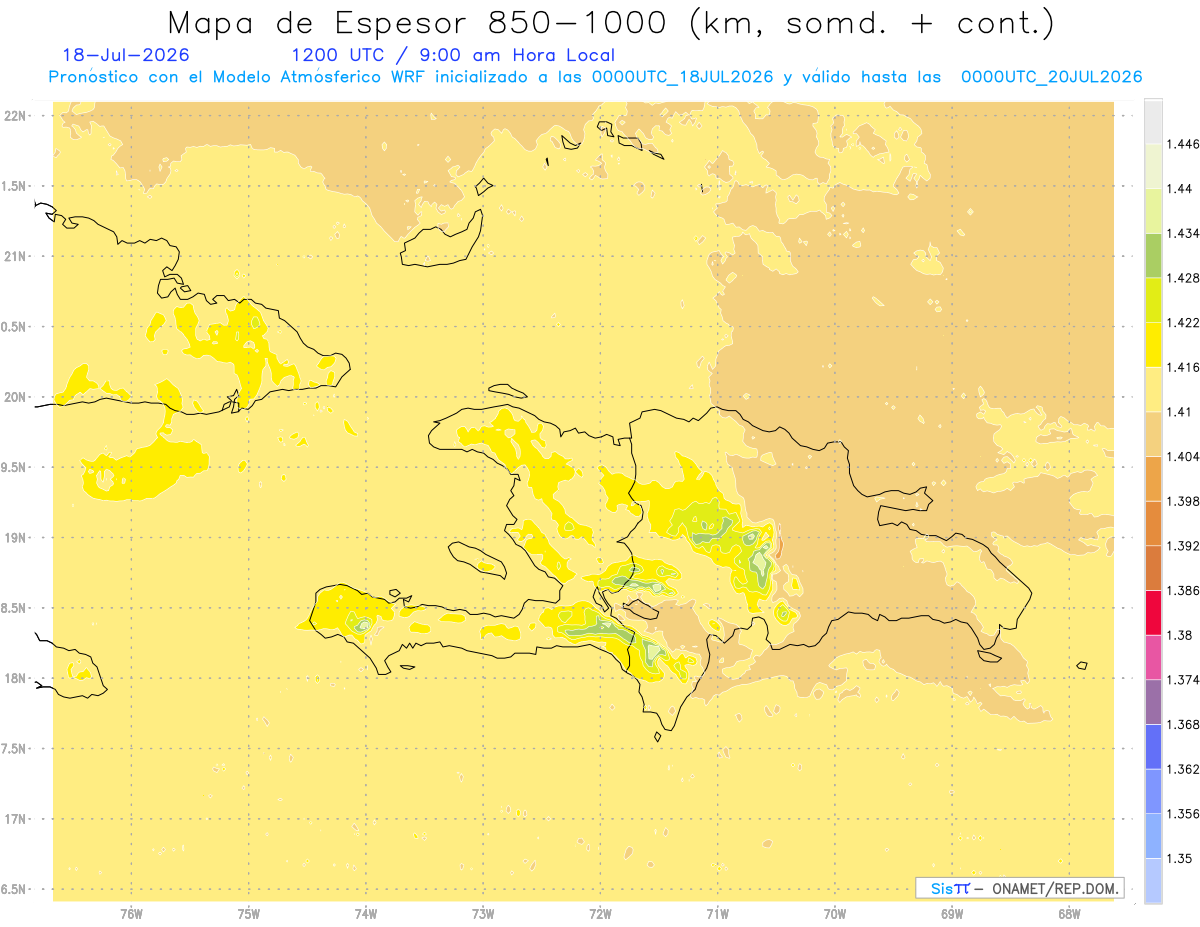Click the blue legend swatch above 1.362
Viewport: 1200px width, 927px height.
tap(1153, 746)
